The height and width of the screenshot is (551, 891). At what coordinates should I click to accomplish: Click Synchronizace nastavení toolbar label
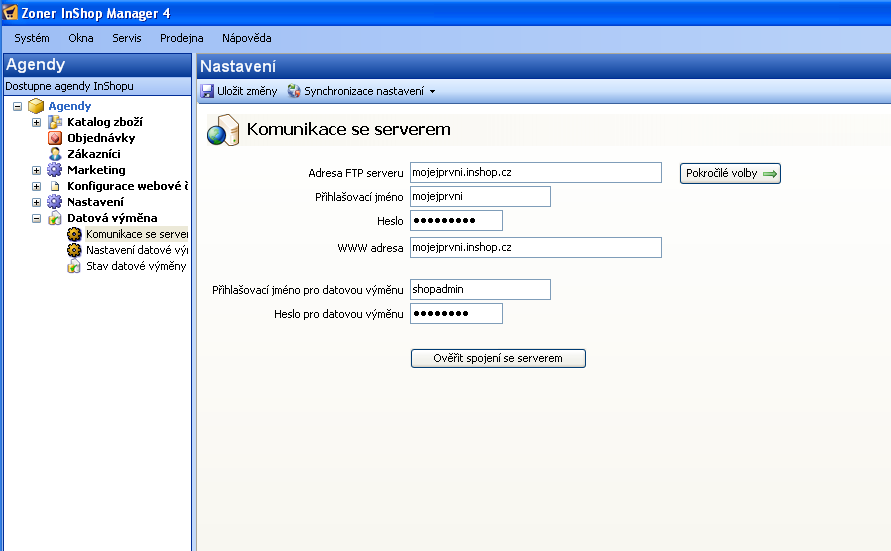tap(364, 91)
